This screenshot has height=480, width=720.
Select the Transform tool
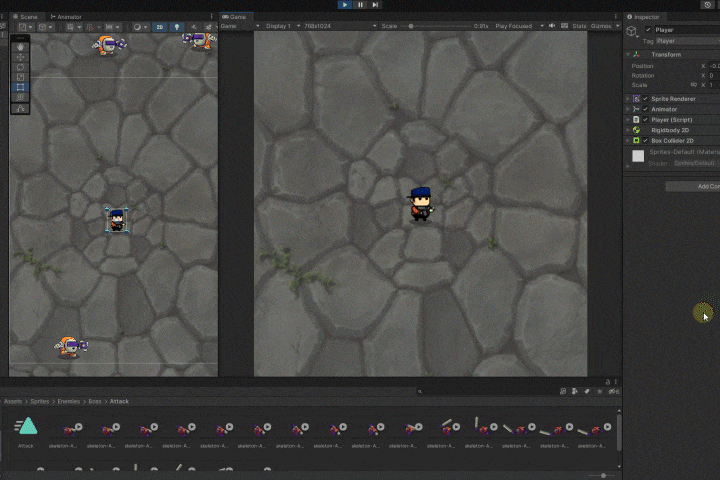pyautogui.click(x=20, y=97)
